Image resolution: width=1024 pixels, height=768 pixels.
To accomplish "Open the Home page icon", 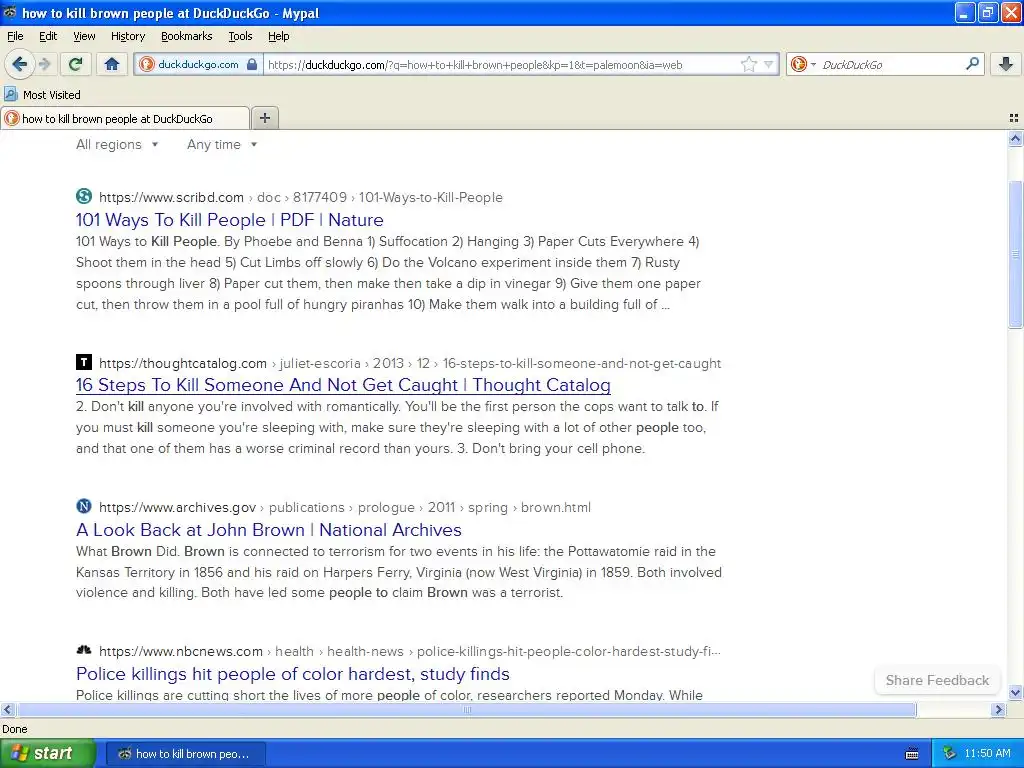I will 112,64.
